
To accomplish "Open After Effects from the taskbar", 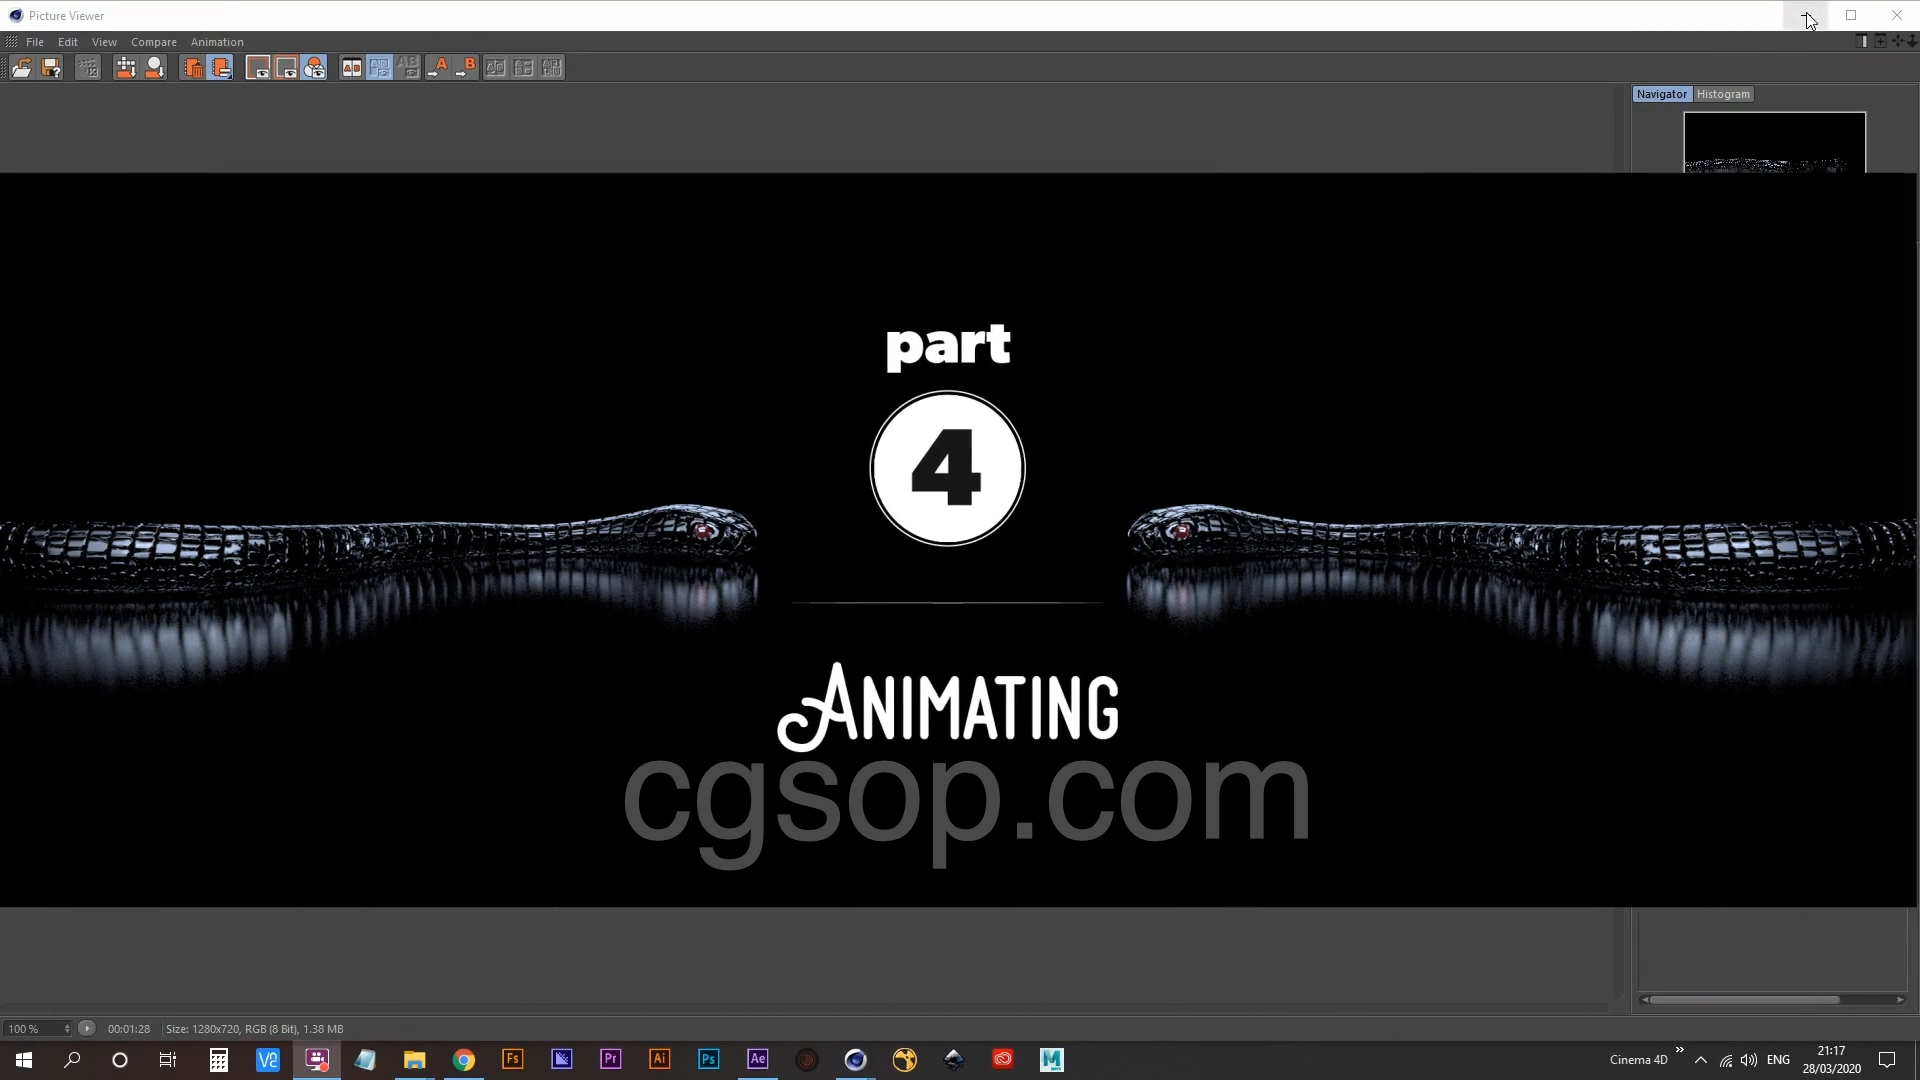I will click(757, 1060).
